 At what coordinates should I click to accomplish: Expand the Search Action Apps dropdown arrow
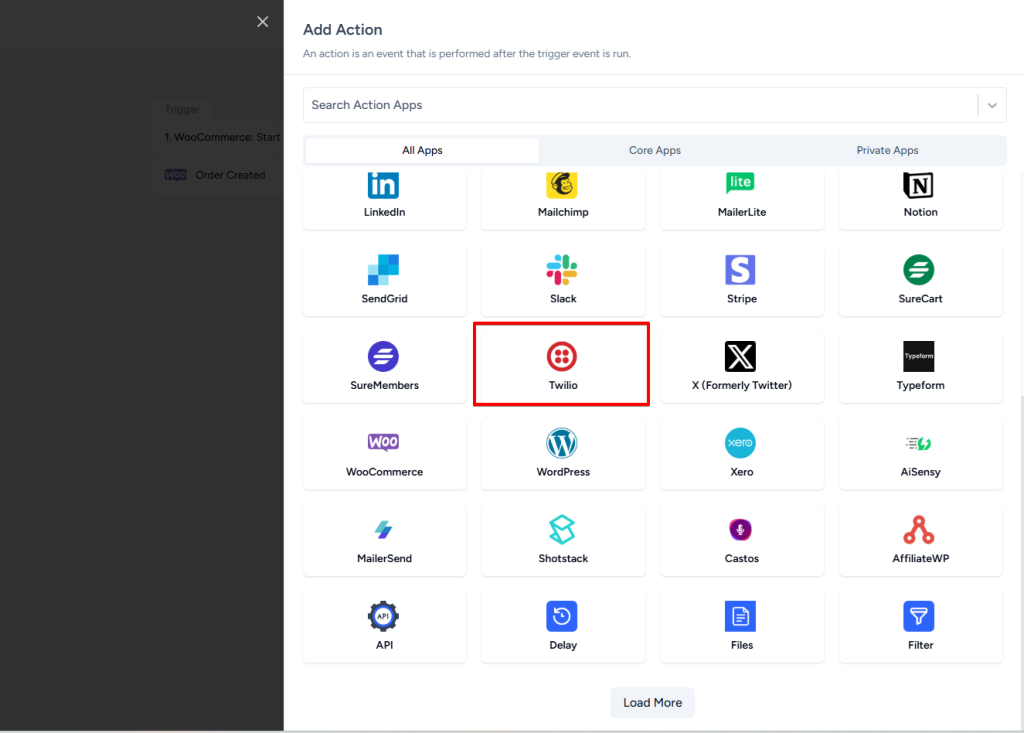click(992, 105)
